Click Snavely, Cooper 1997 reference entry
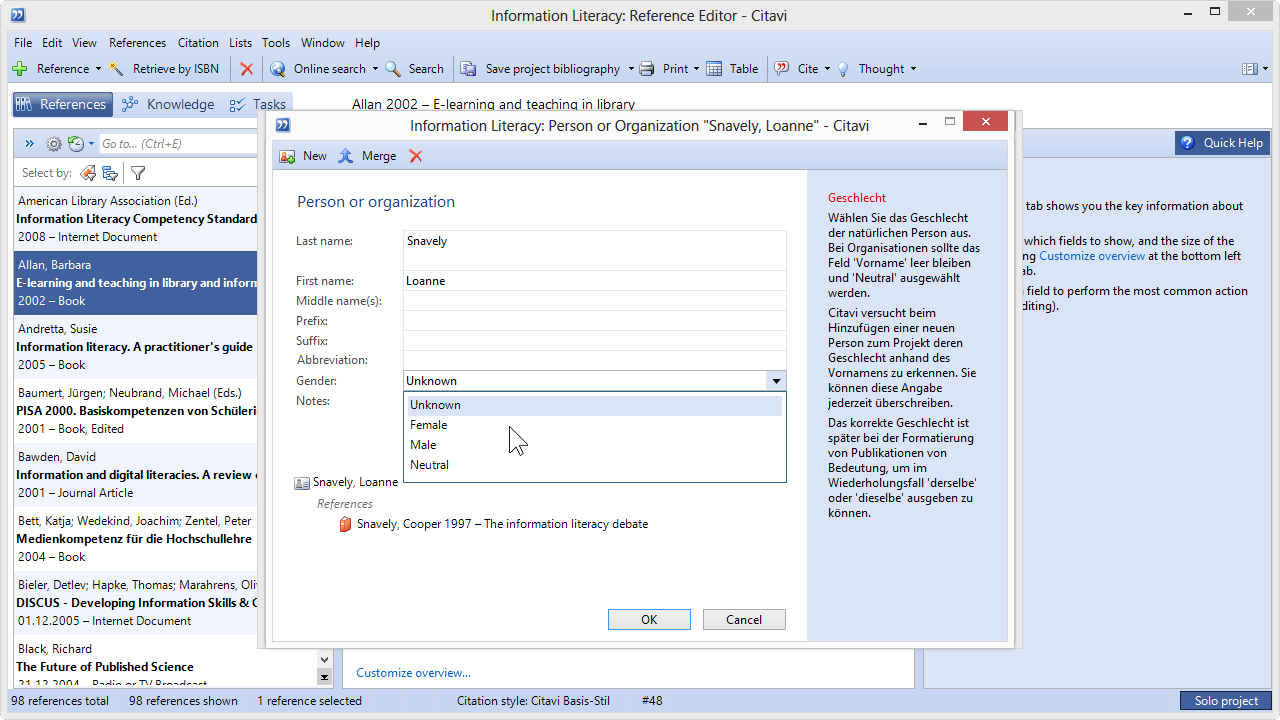Image resolution: width=1280 pixels, height=720 pixels. (502, 524)
